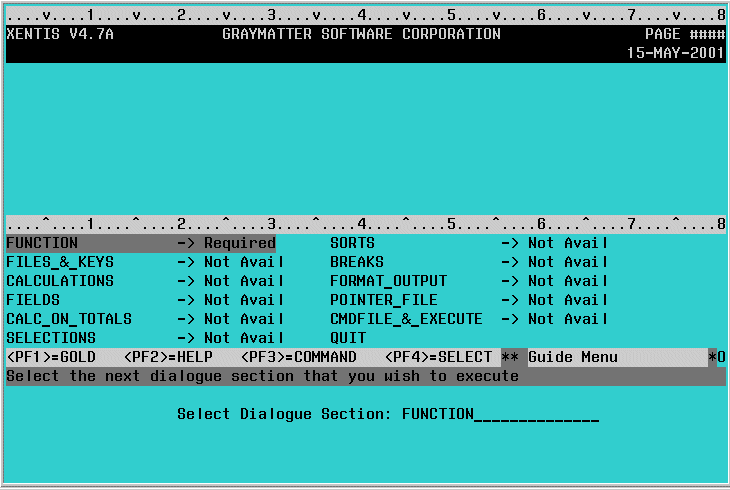Click 'Not Avail' status beside FIELDS
The width and height of the screenshot is (730, 490).
pyautogui.click(x=243, y=300)
